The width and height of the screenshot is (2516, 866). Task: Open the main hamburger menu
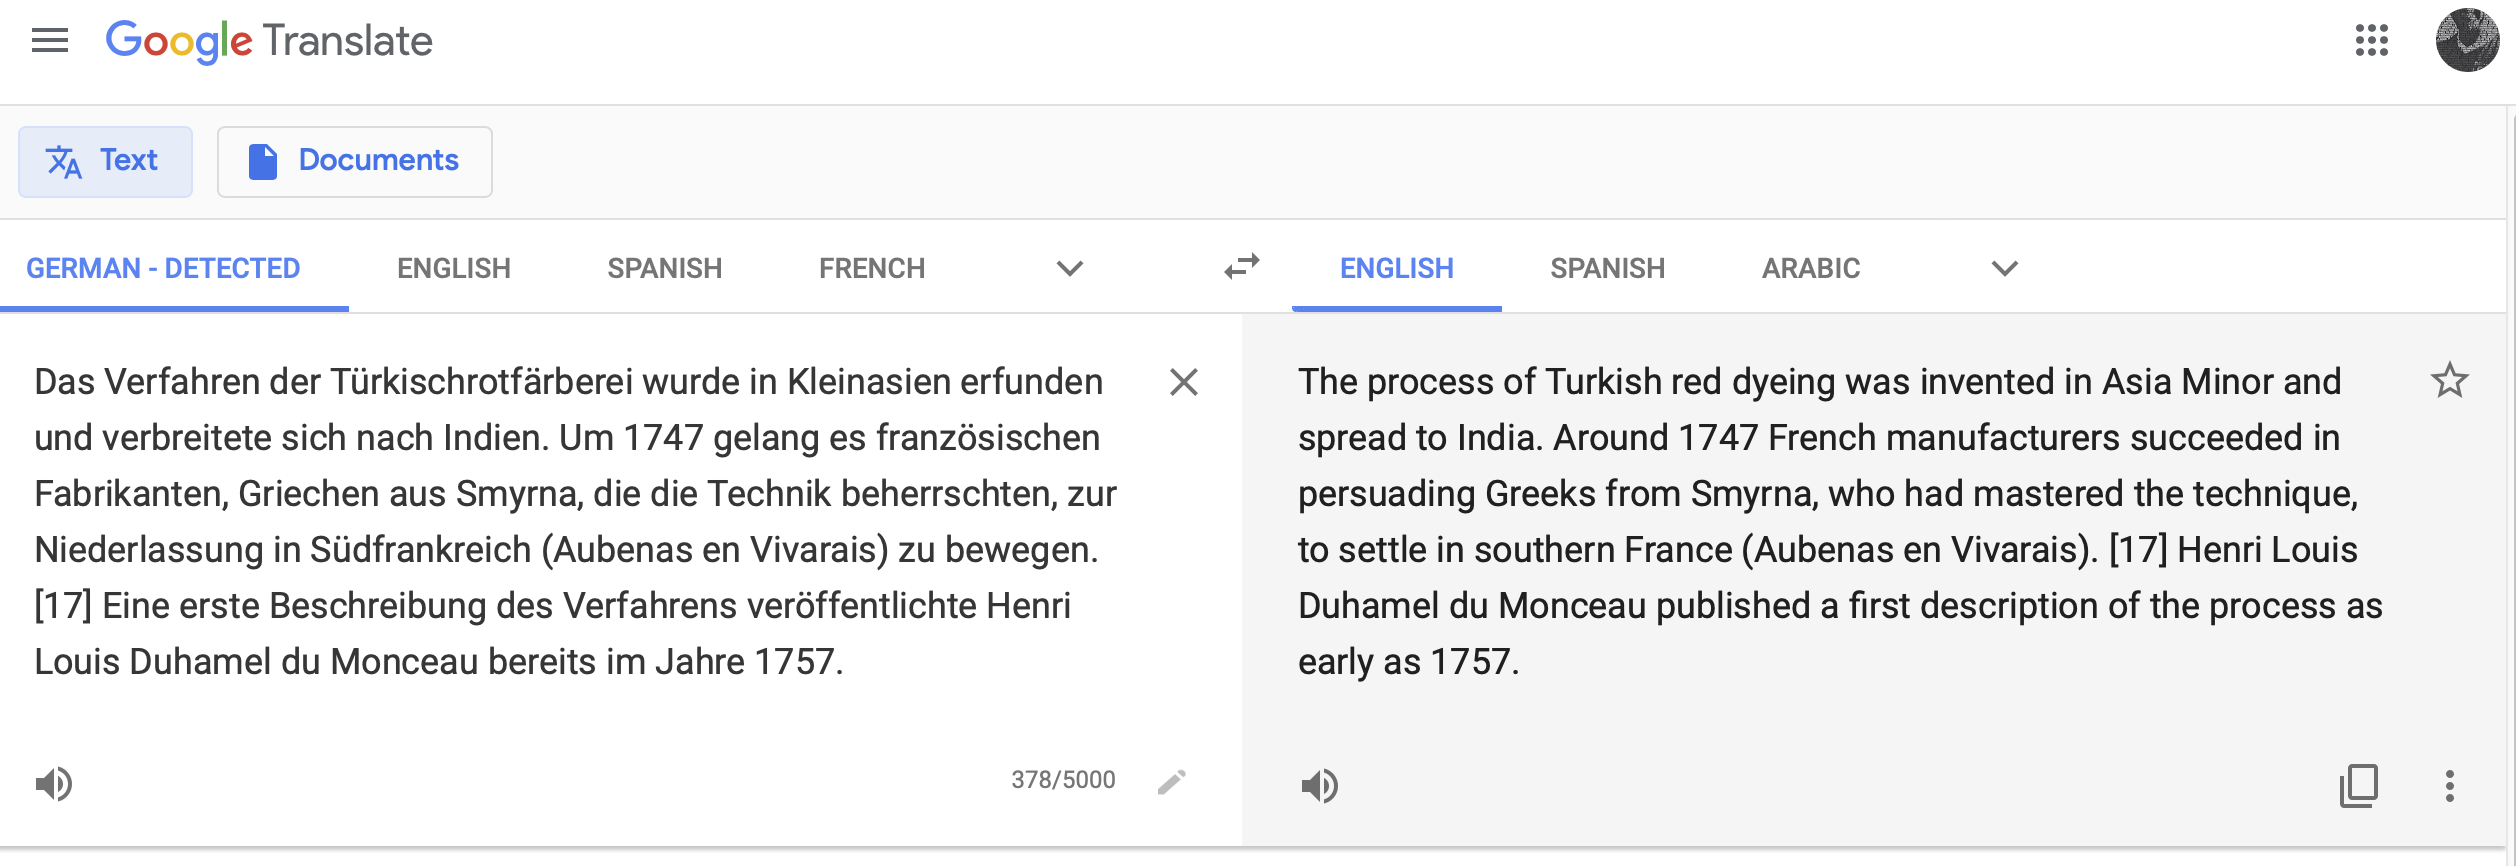[50, 41]
